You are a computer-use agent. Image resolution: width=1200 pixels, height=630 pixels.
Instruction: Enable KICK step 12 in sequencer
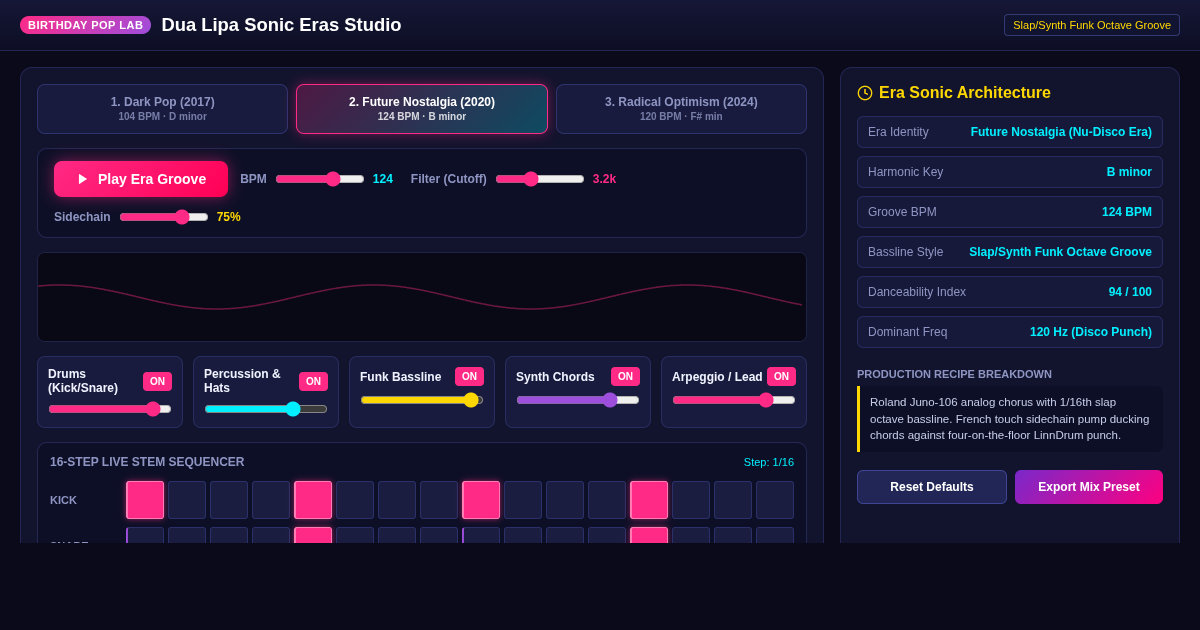[607, 500]
